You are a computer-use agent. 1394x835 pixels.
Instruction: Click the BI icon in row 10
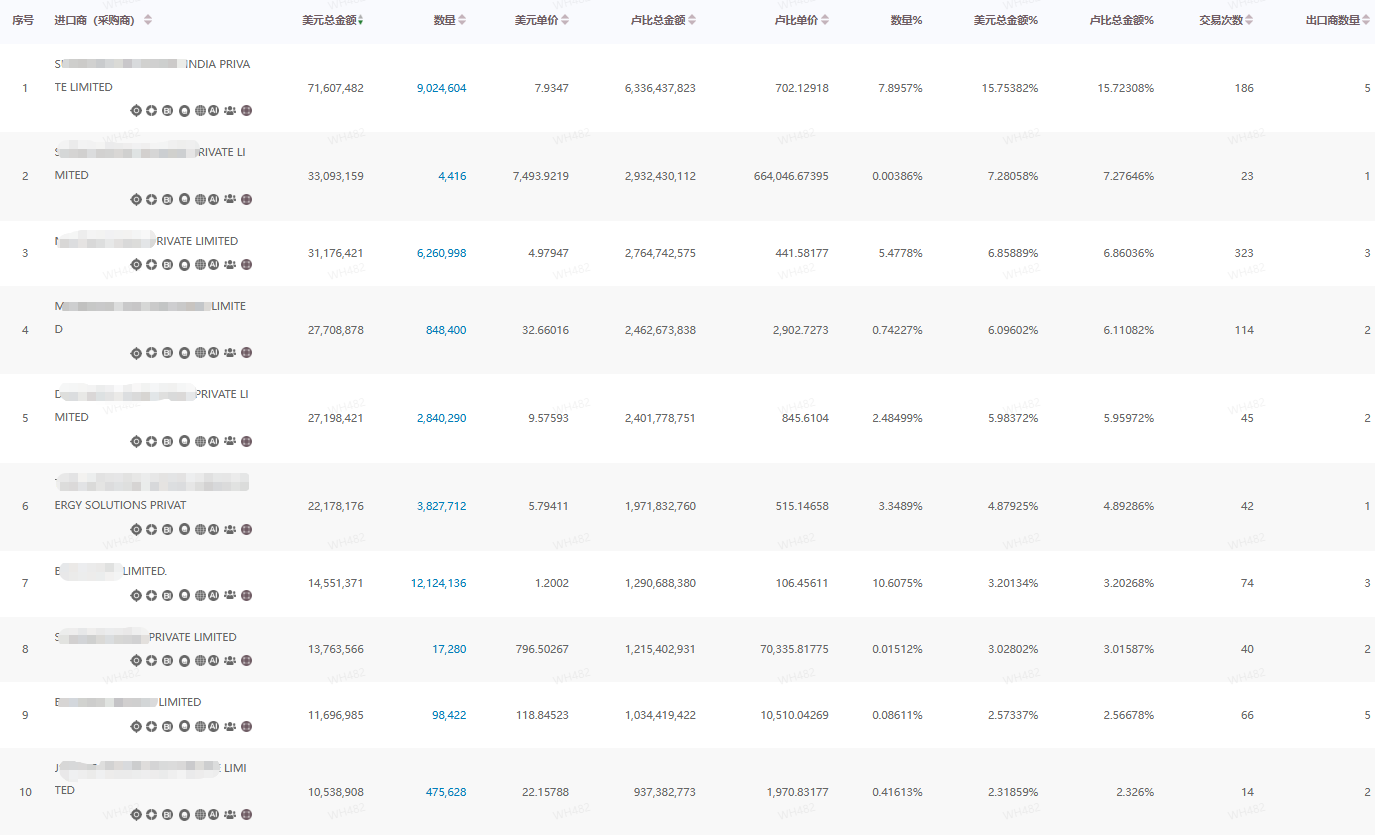point(168,815)
